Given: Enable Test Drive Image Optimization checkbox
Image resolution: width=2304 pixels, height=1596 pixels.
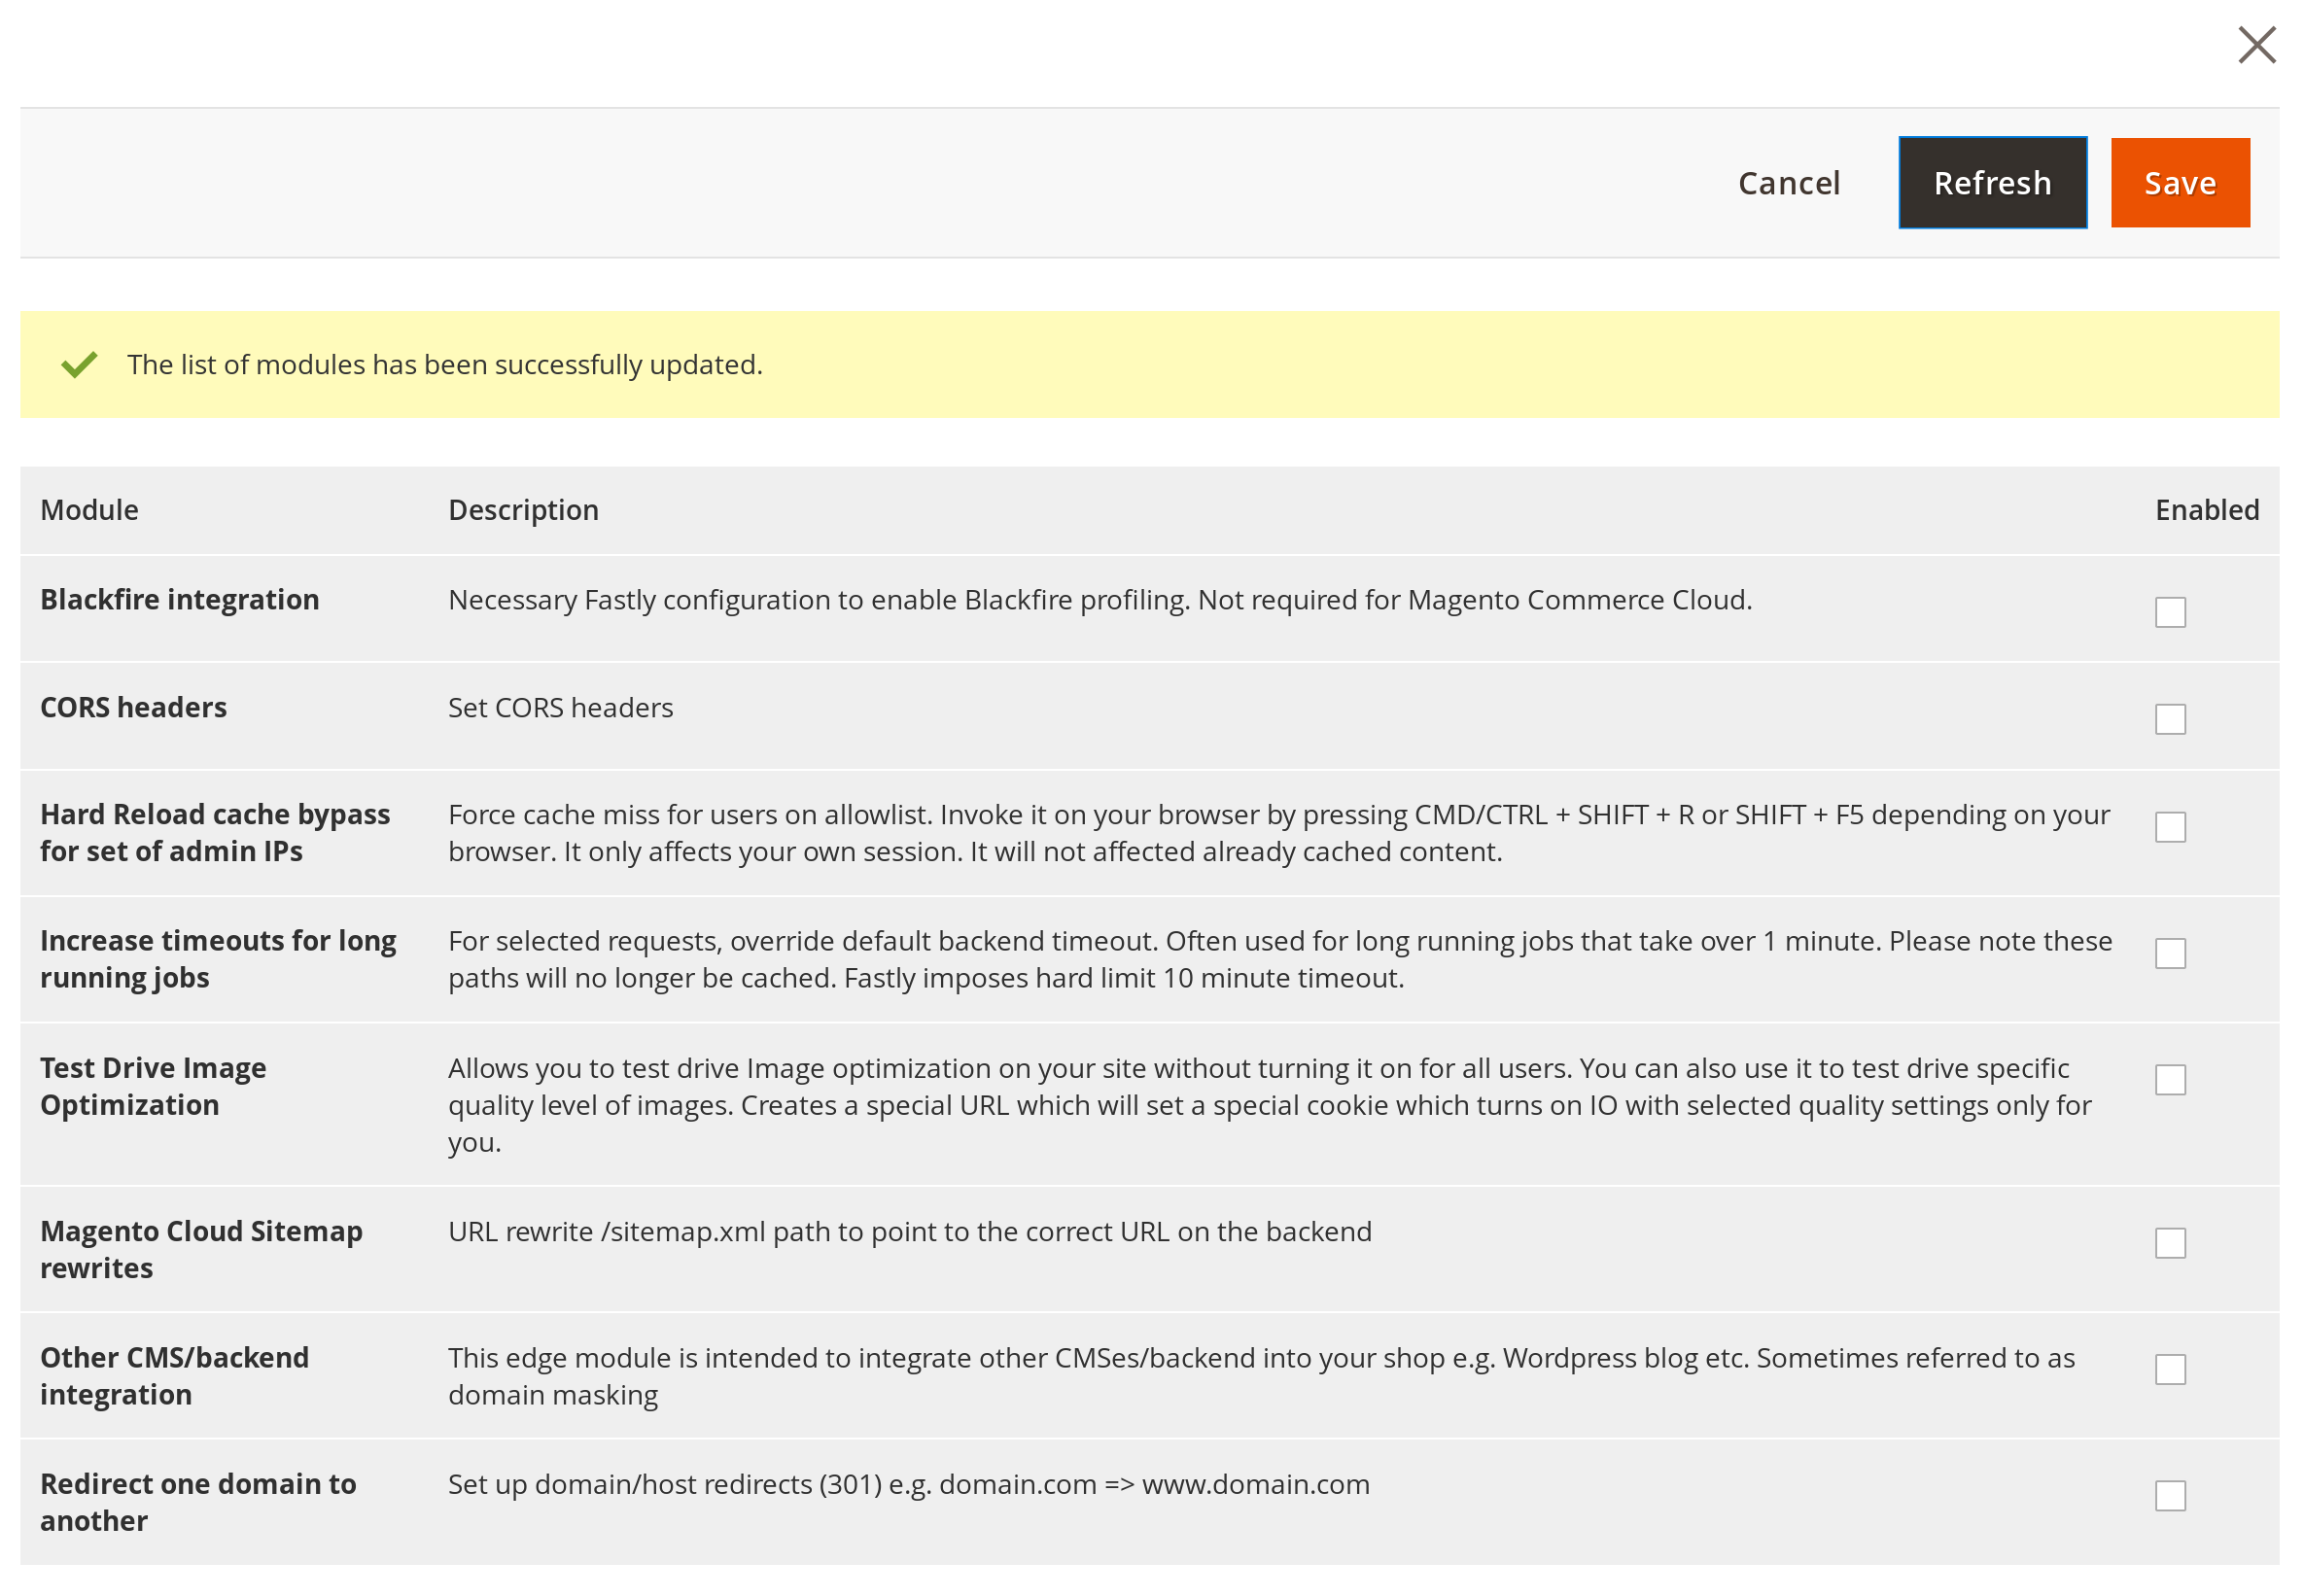Looking at the screenshot, I should 2169,1080.
